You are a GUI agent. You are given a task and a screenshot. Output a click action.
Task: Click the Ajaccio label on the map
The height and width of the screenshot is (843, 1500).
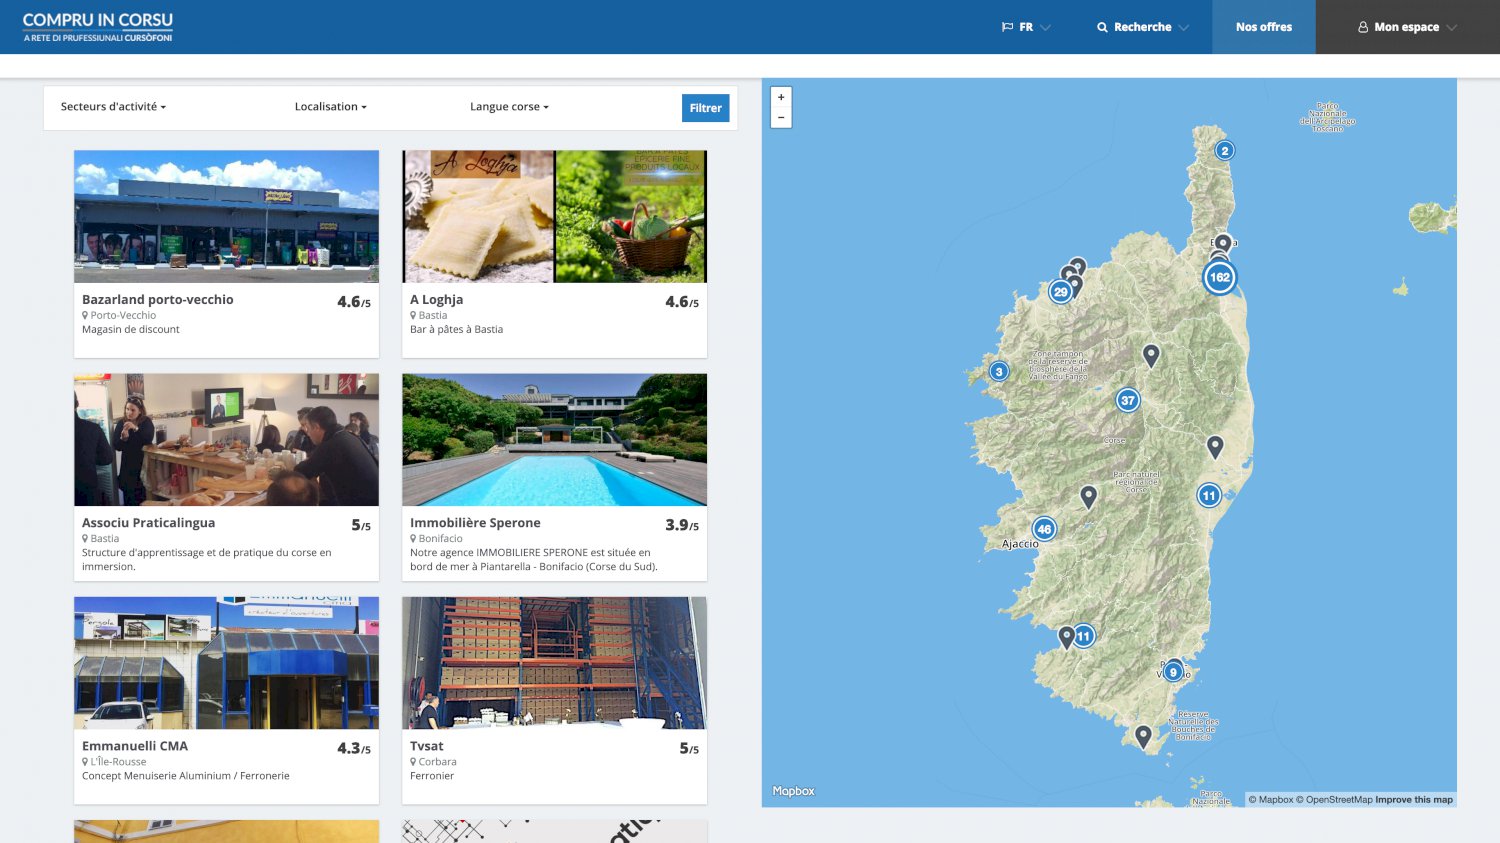pyautogui.click(x=1020, y=544)
